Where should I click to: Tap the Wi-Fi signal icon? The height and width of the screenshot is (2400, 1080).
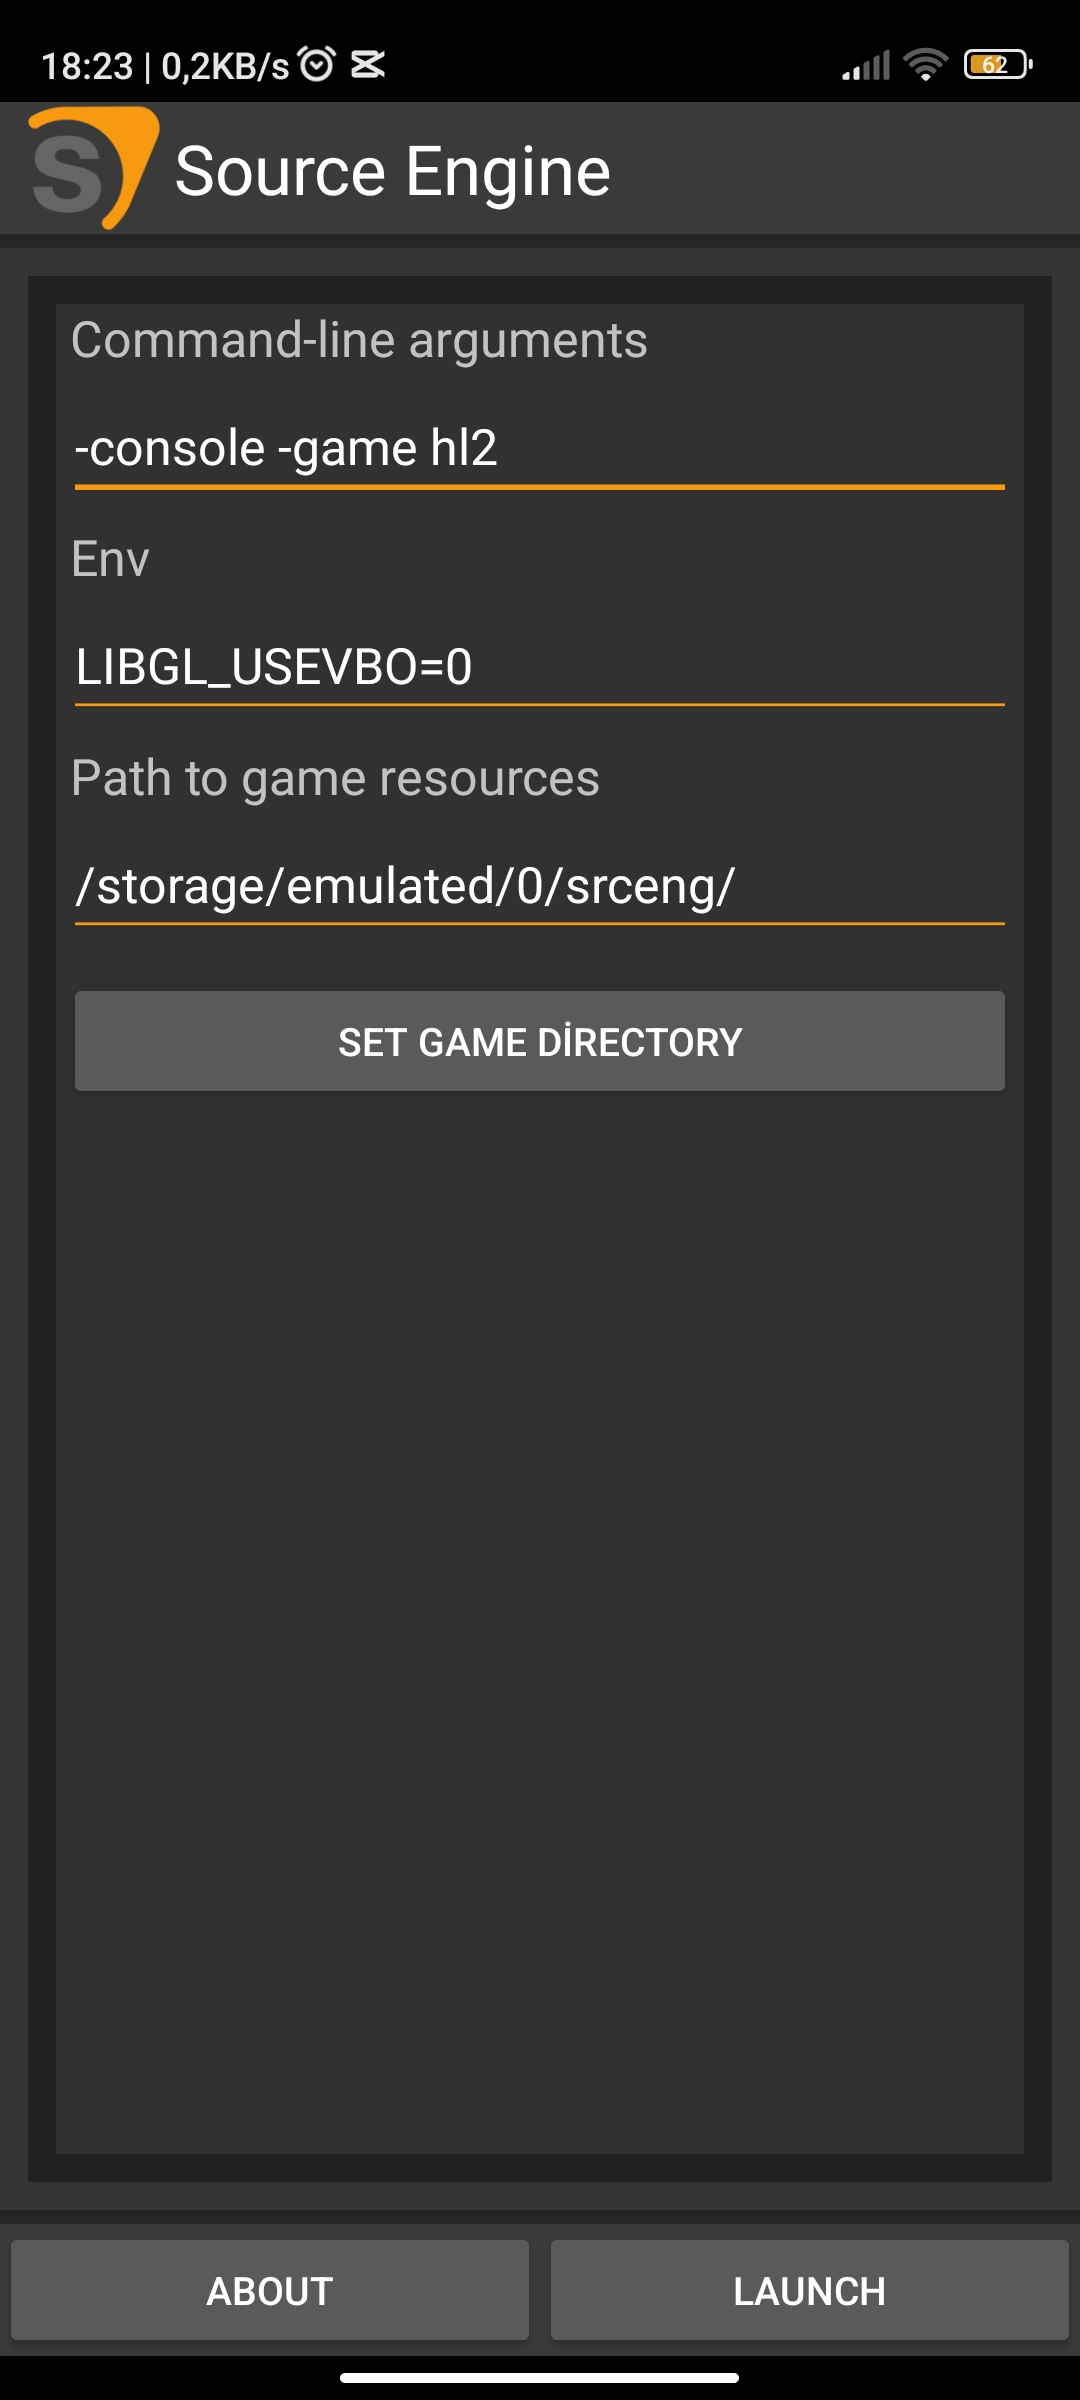(x=925, y=65)
